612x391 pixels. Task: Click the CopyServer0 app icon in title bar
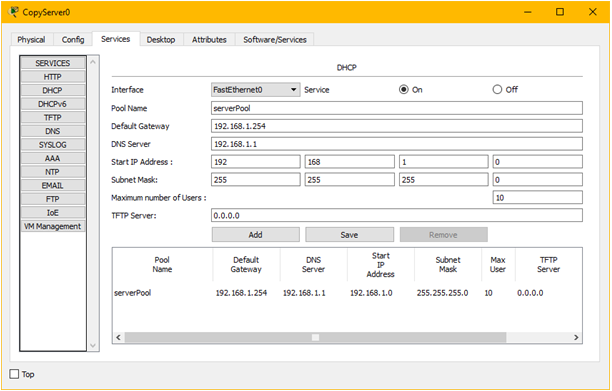[x=13, y=12]
